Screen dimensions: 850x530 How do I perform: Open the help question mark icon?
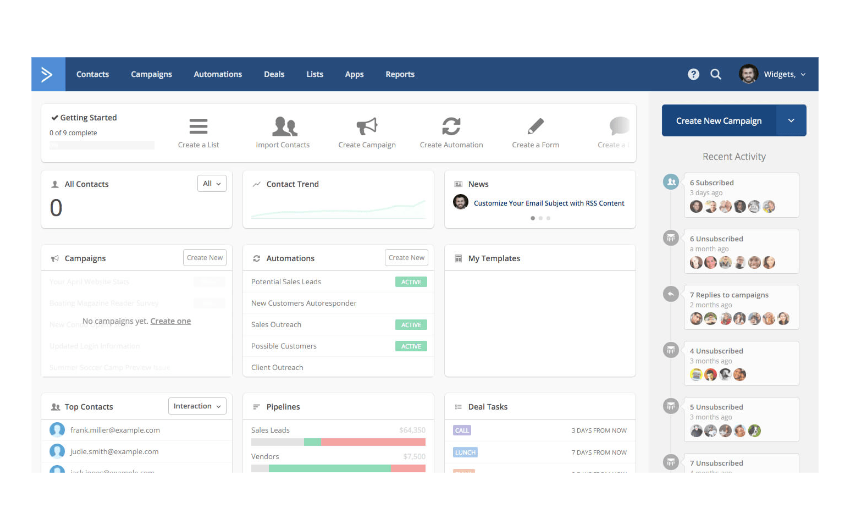(693, 74)
